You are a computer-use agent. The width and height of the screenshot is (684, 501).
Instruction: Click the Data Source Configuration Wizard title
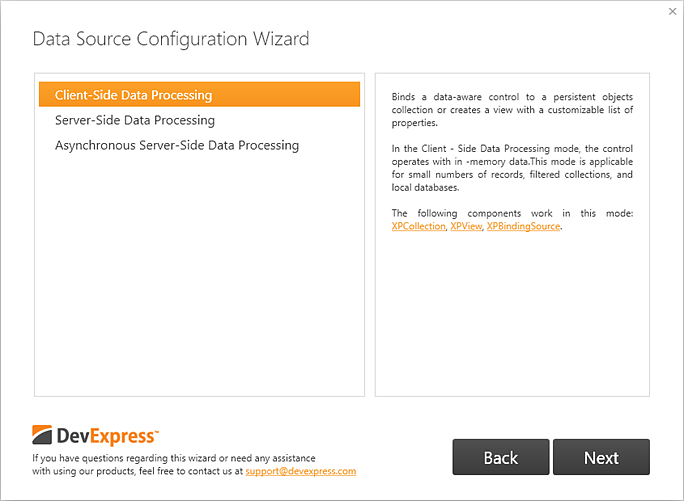tap(171, 39)
